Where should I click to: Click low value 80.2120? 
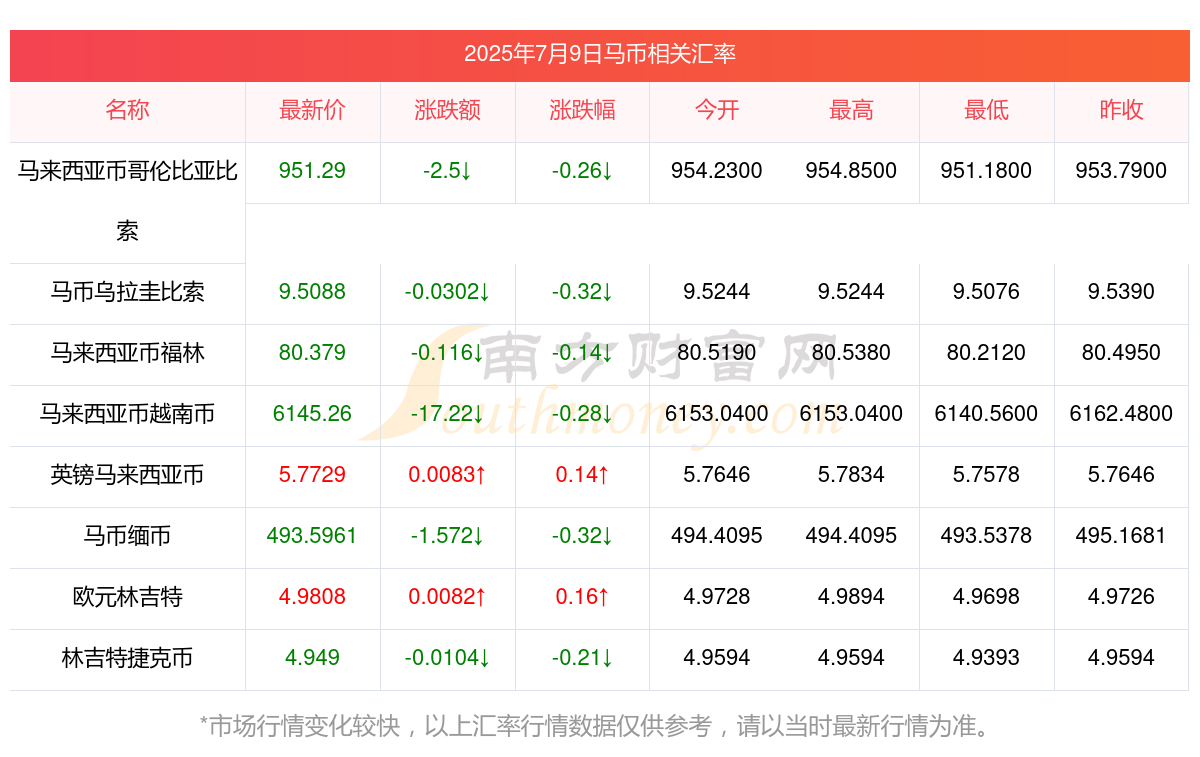pyautogui.click(x=987, y=353)
